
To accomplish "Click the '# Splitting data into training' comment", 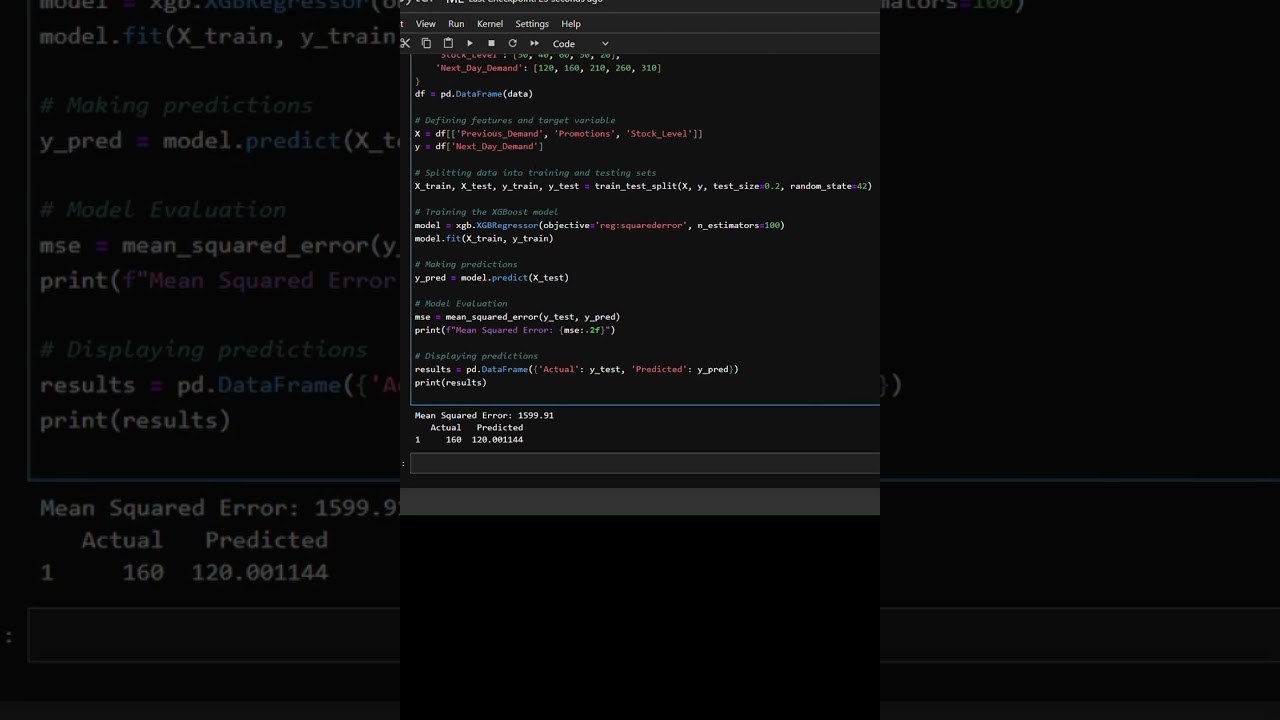I will (536, 173).
